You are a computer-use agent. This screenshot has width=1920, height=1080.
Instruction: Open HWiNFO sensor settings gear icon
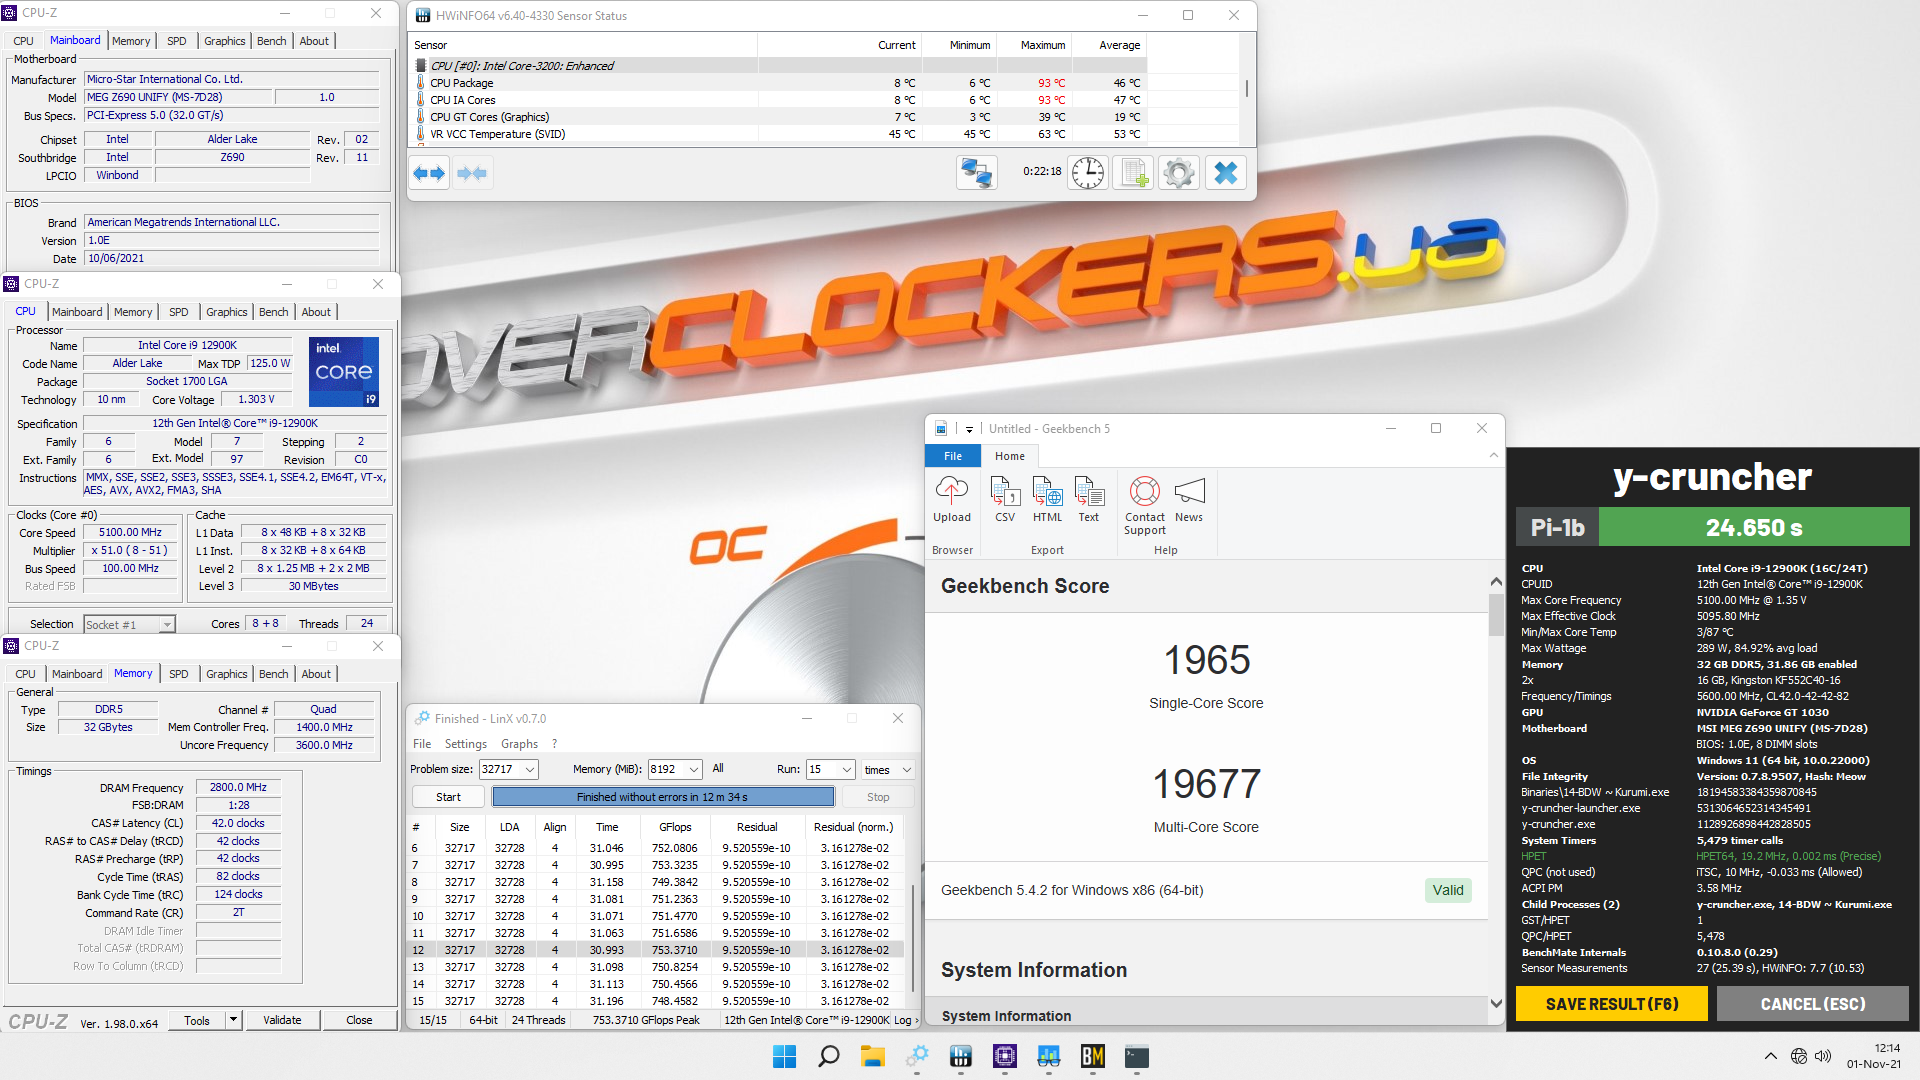coord(1179,173)
